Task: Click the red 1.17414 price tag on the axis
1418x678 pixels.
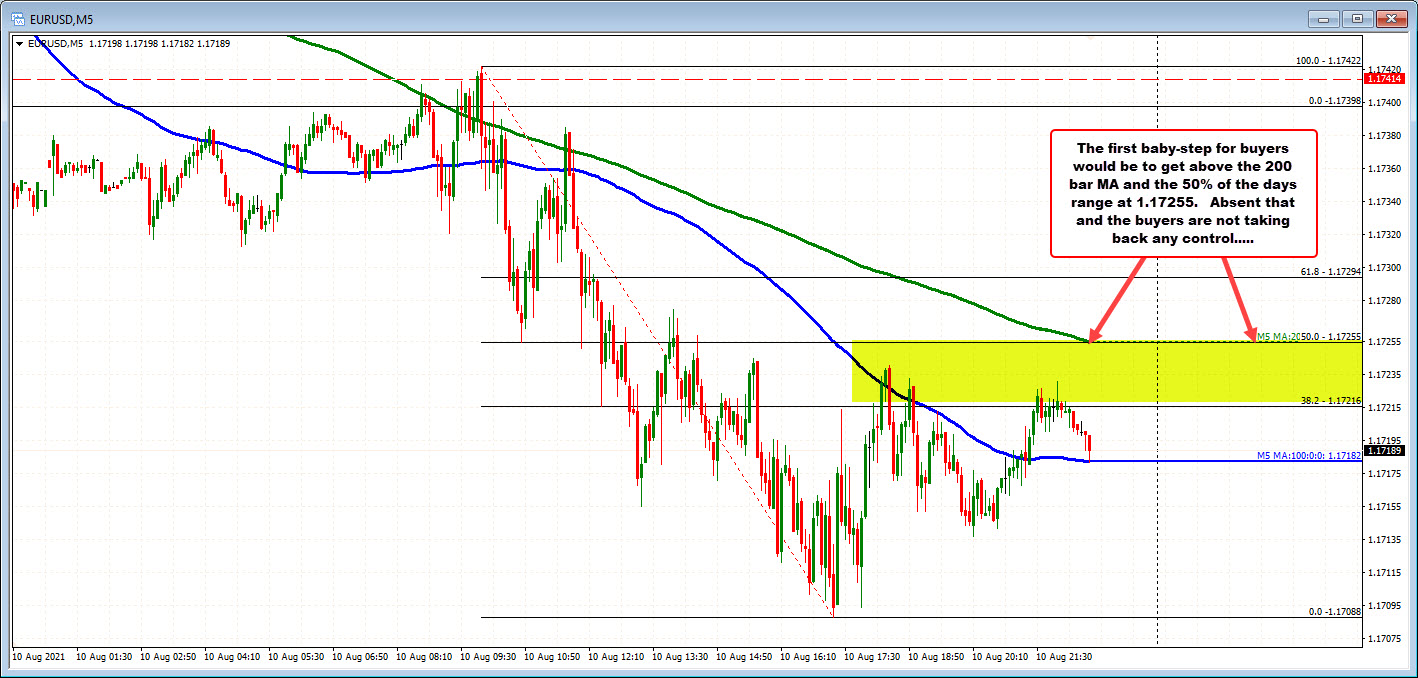Action: coord(1383,78)
